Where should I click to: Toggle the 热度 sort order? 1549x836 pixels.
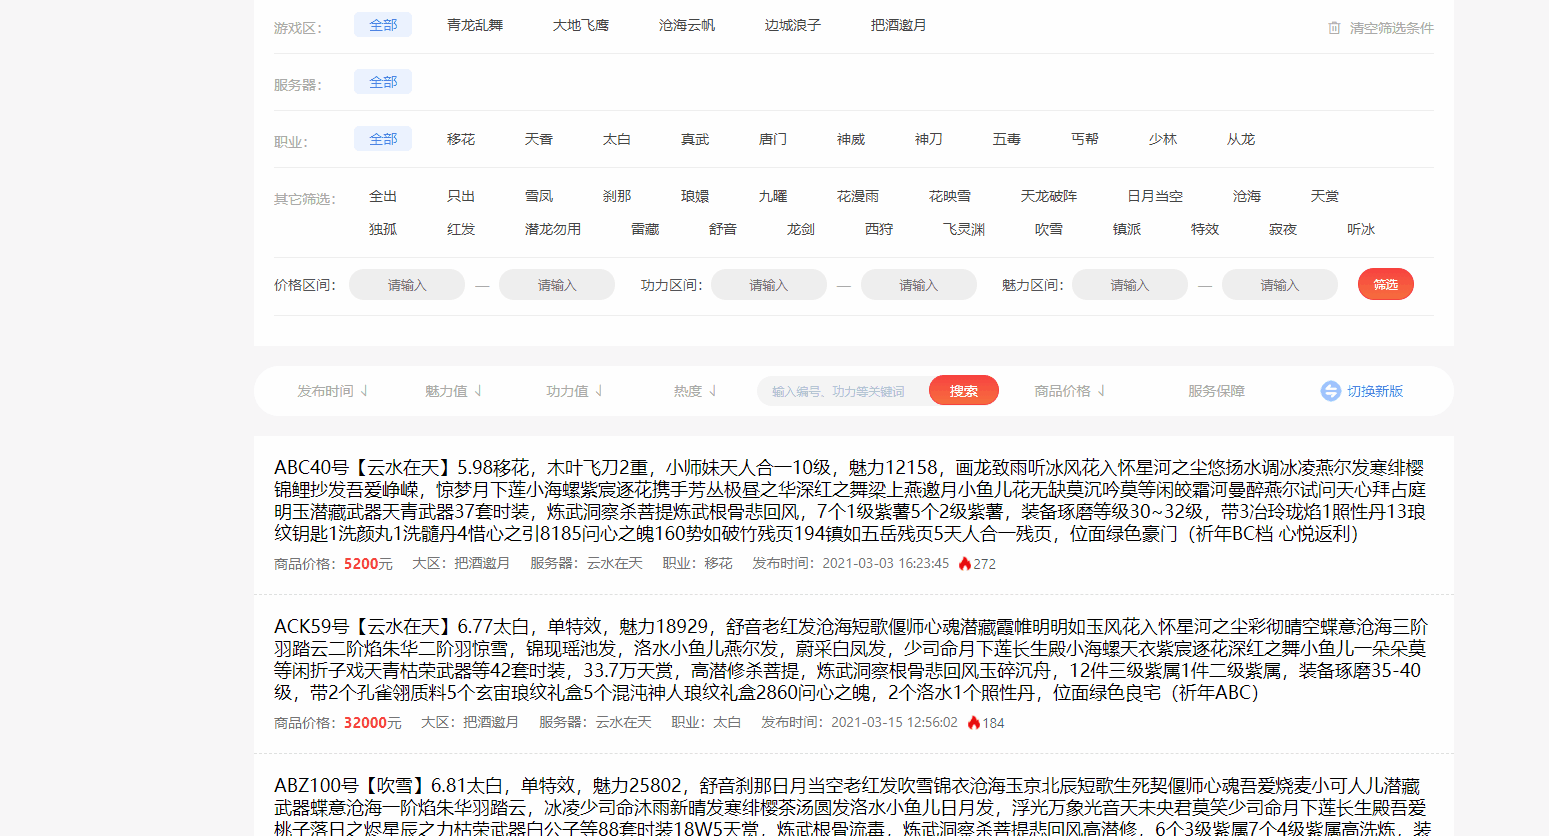pos(694,391)
